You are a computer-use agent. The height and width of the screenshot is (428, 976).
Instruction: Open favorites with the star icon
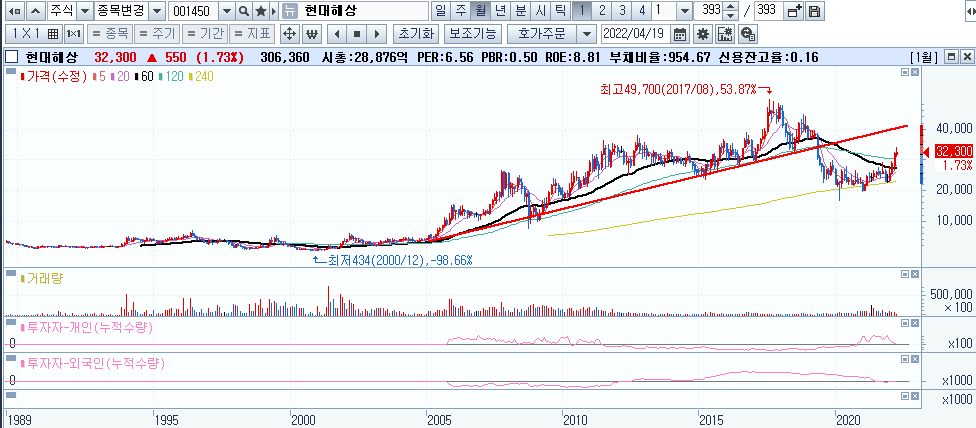coord(261,11)
